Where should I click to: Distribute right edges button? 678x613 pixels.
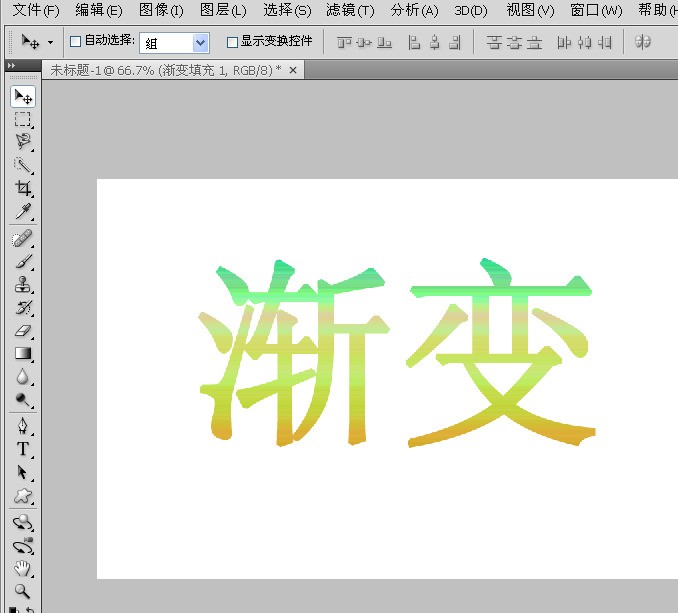(x=605, y=42)
